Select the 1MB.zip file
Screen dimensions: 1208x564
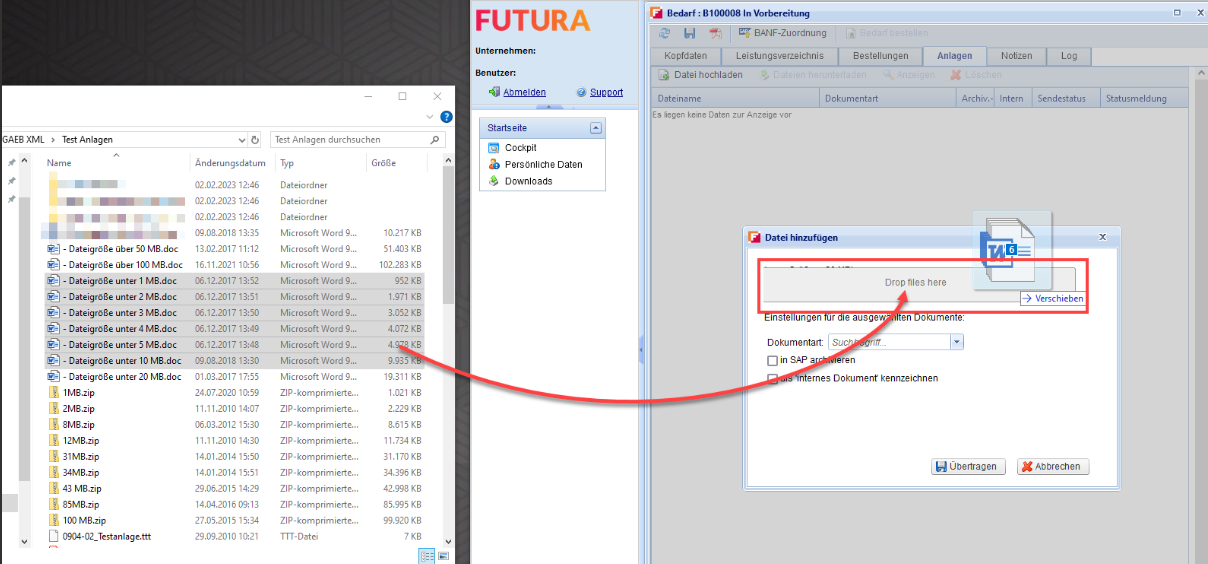click(78, 393)
